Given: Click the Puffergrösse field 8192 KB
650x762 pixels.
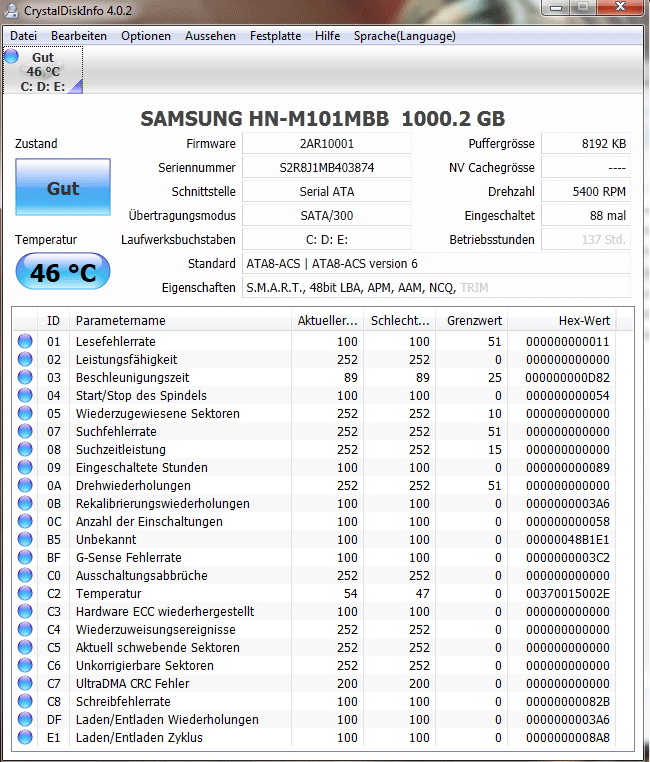Looking at the screenshot, I should [x=586, y=143].
